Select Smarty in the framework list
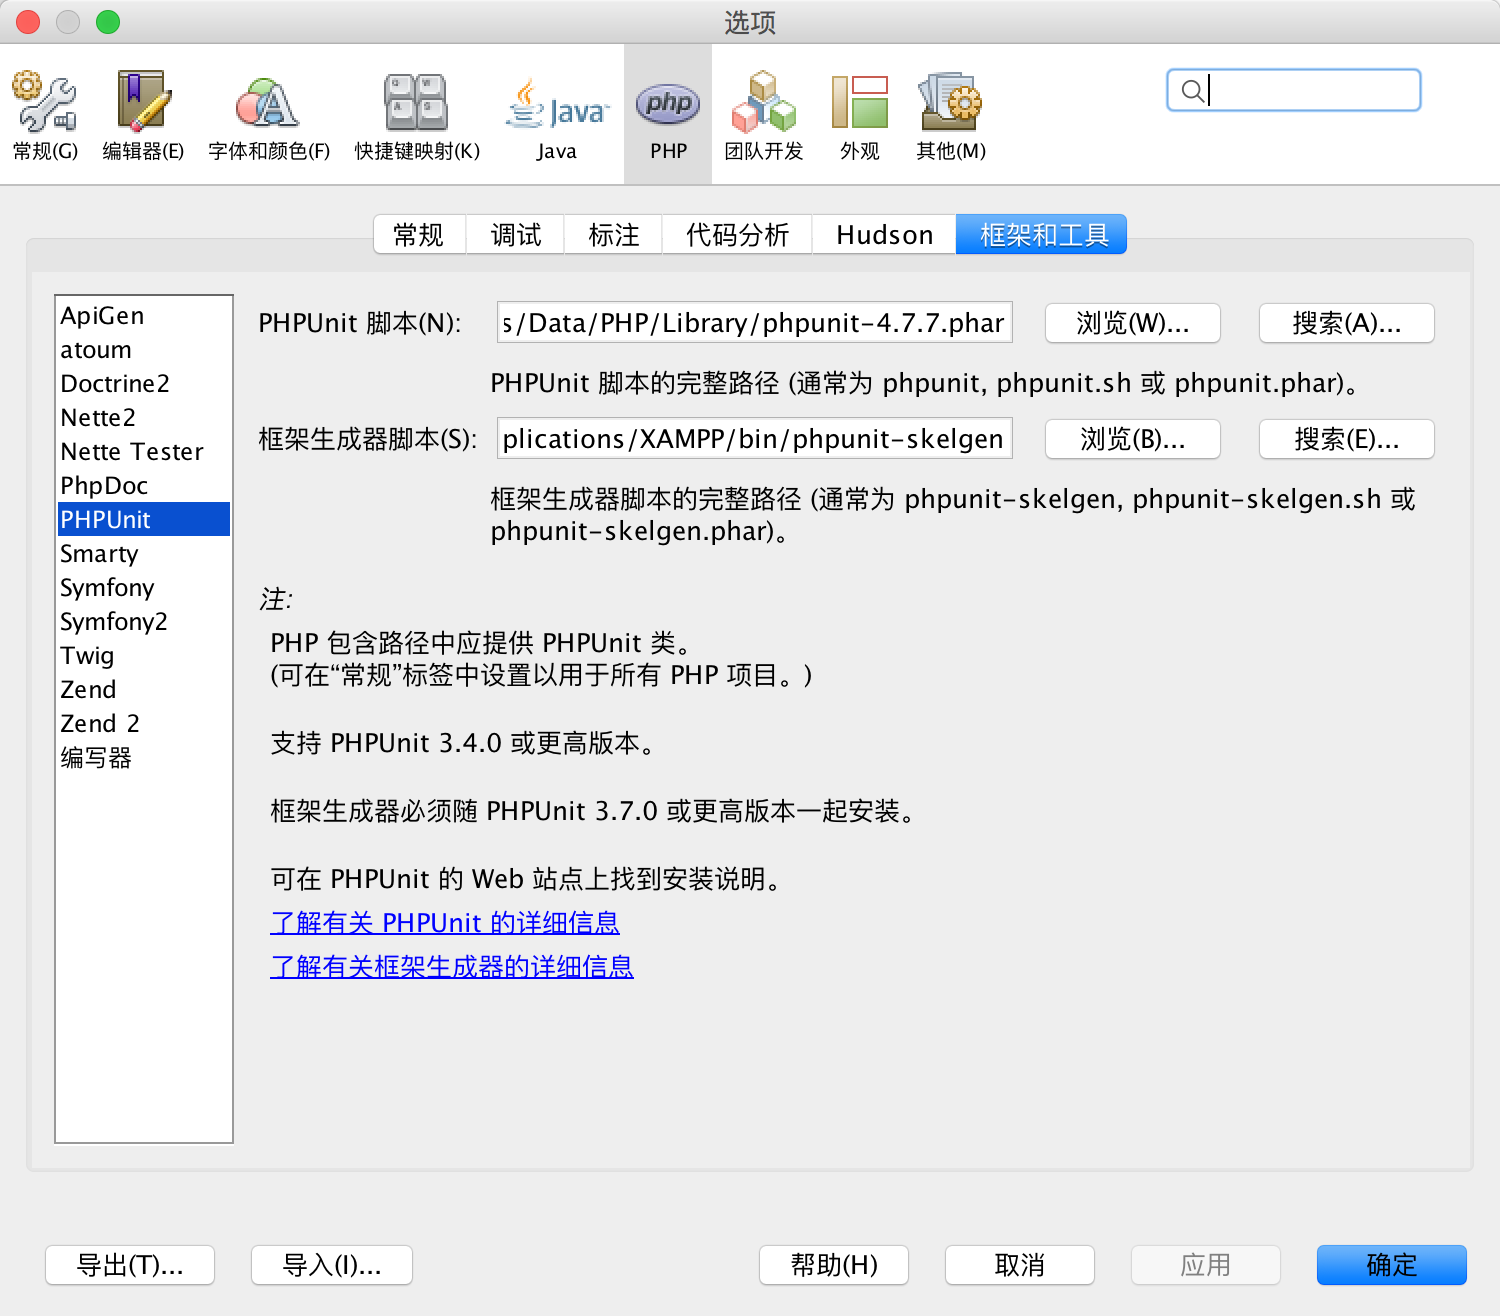This screenshot has height=1316, width=1500. (144, 554)
